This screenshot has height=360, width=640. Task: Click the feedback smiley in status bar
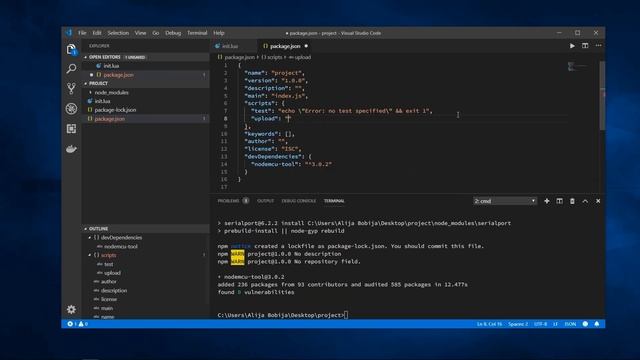pos(585,324)
